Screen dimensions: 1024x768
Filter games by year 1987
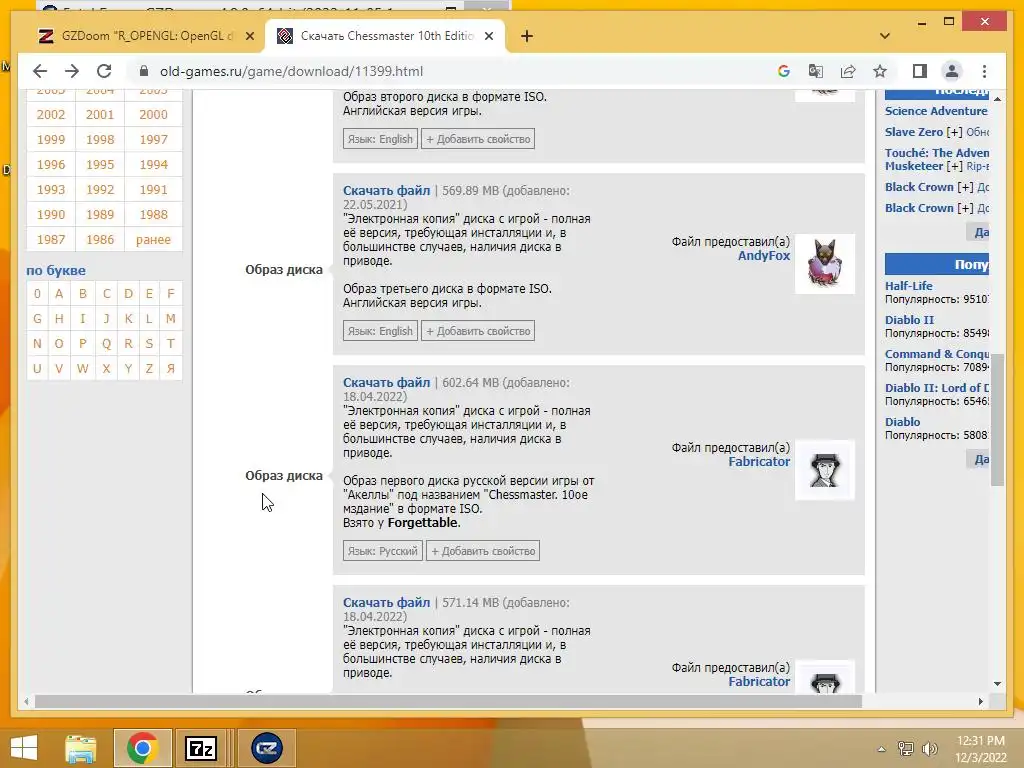[x=51, y=239]
